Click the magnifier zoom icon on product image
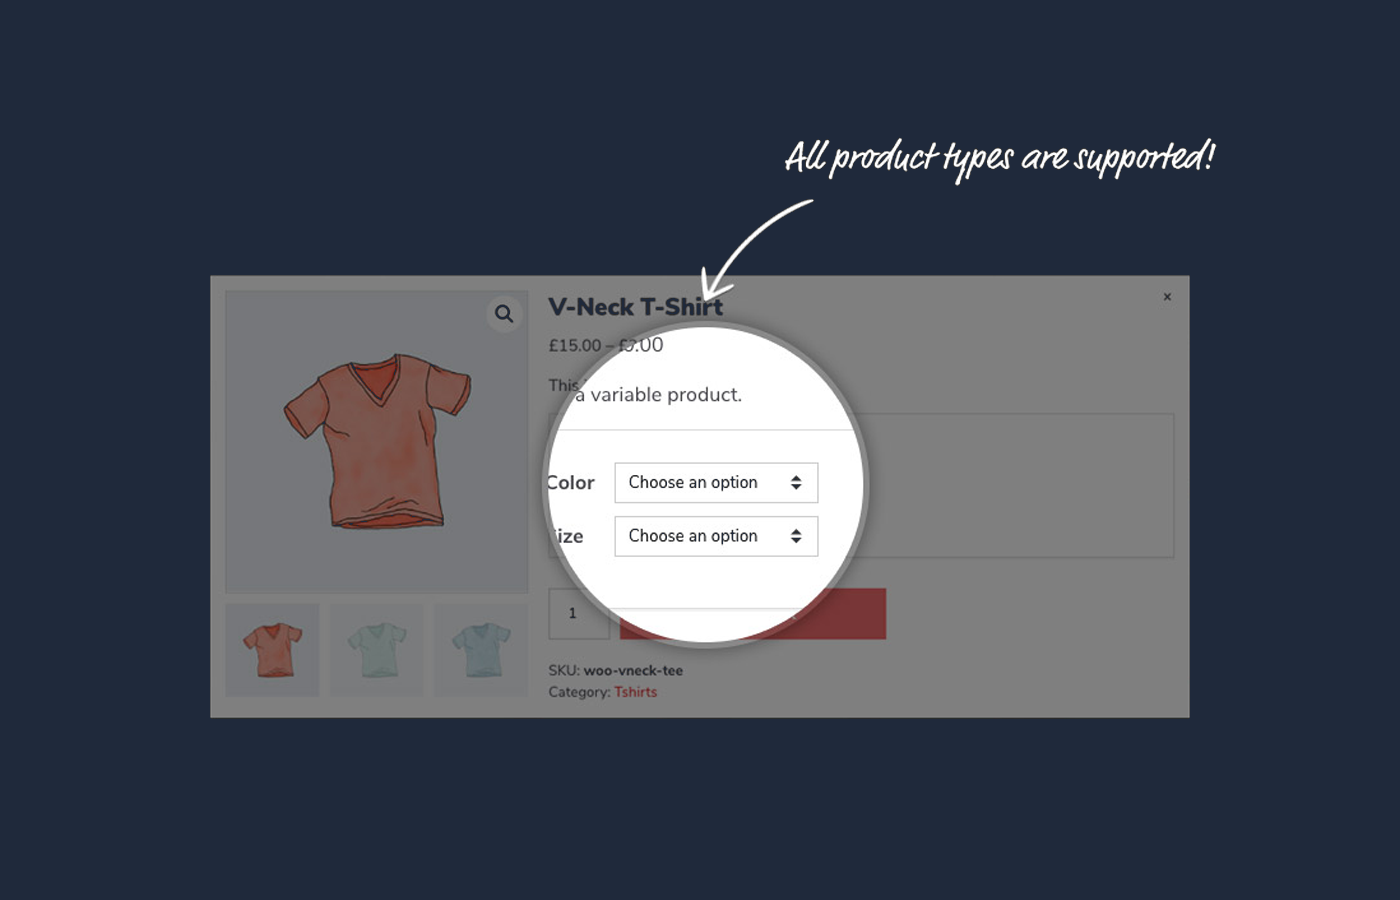 [x=504, y=314]
